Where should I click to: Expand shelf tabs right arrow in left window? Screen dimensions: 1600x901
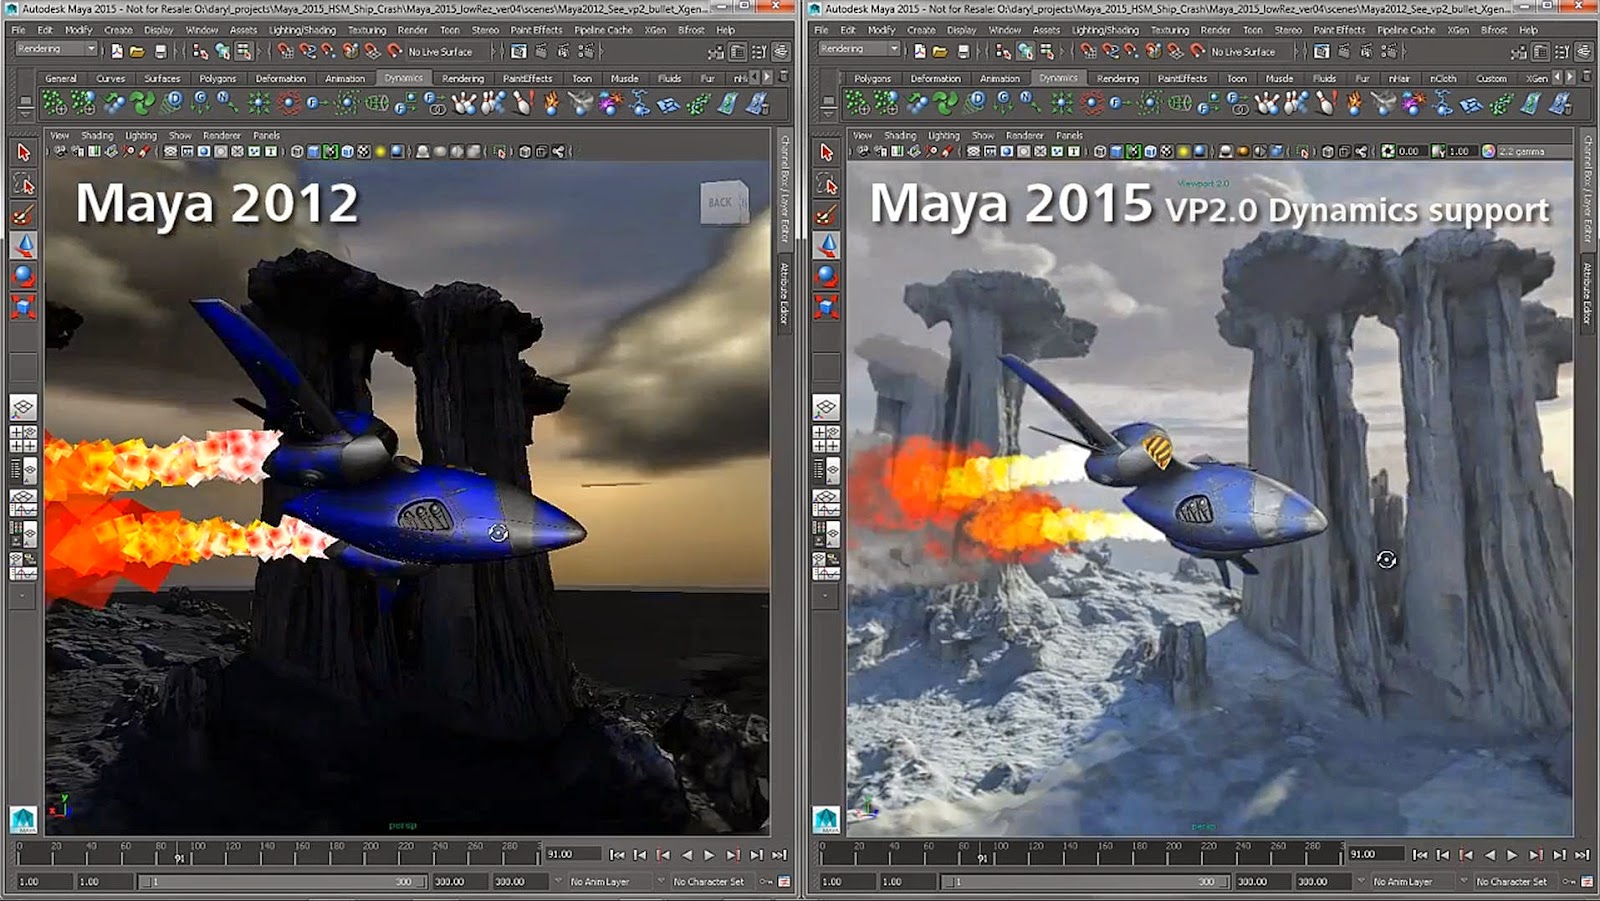768,77
